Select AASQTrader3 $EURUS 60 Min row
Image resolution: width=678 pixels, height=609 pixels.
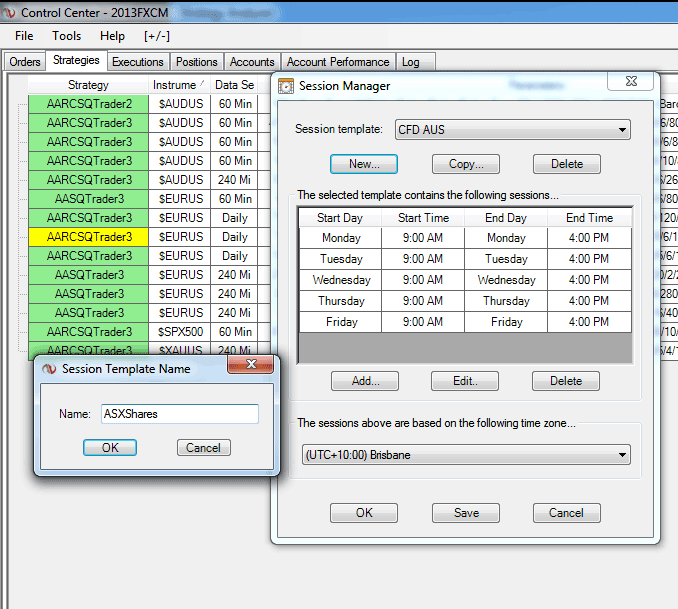tap(147, 199)
